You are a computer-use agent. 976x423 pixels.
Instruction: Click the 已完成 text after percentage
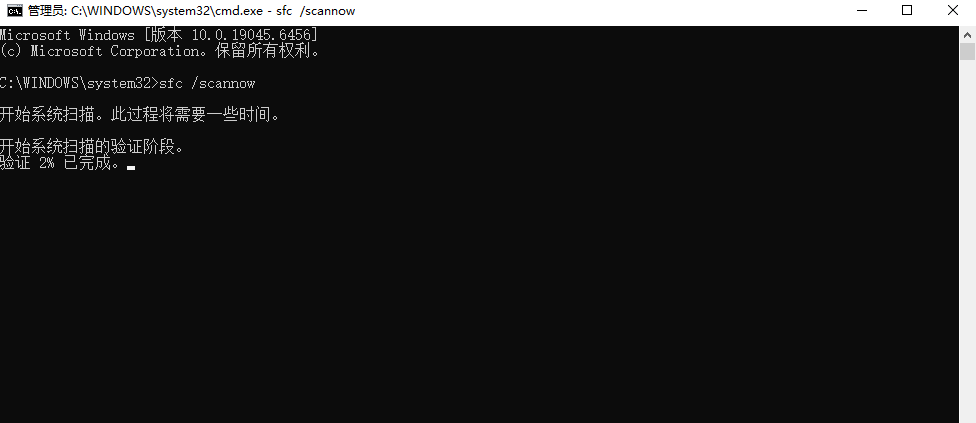point(87,164)
